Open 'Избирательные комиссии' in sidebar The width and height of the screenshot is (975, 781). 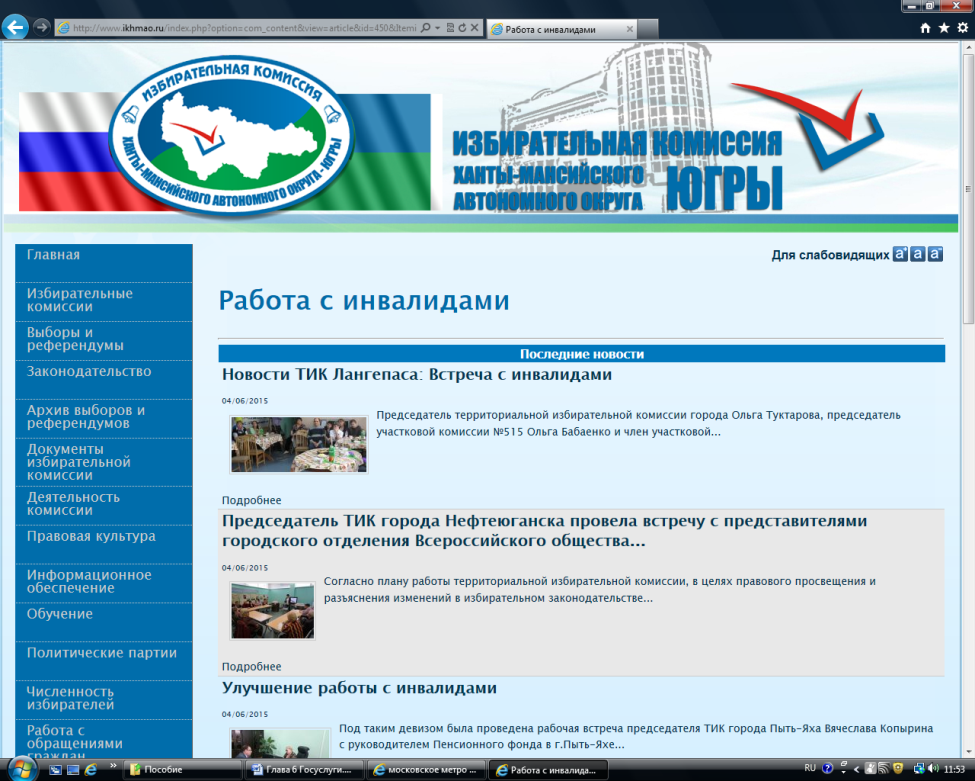point(104,302)
